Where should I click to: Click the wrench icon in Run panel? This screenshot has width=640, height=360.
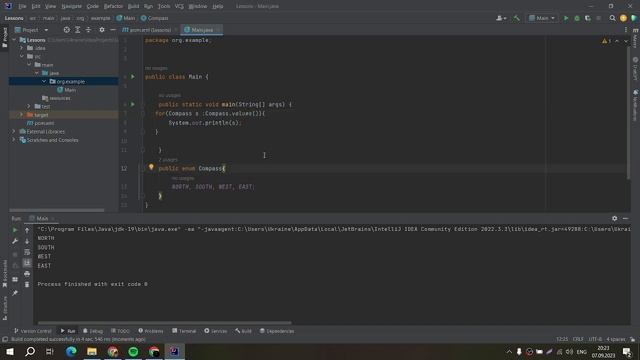(15, 241)
